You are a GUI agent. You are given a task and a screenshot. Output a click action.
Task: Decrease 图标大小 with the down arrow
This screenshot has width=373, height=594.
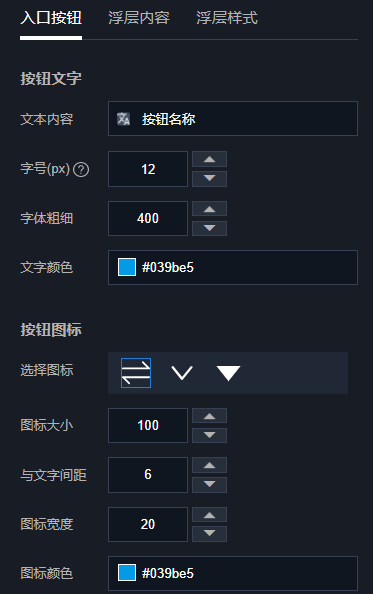(209, 435)
